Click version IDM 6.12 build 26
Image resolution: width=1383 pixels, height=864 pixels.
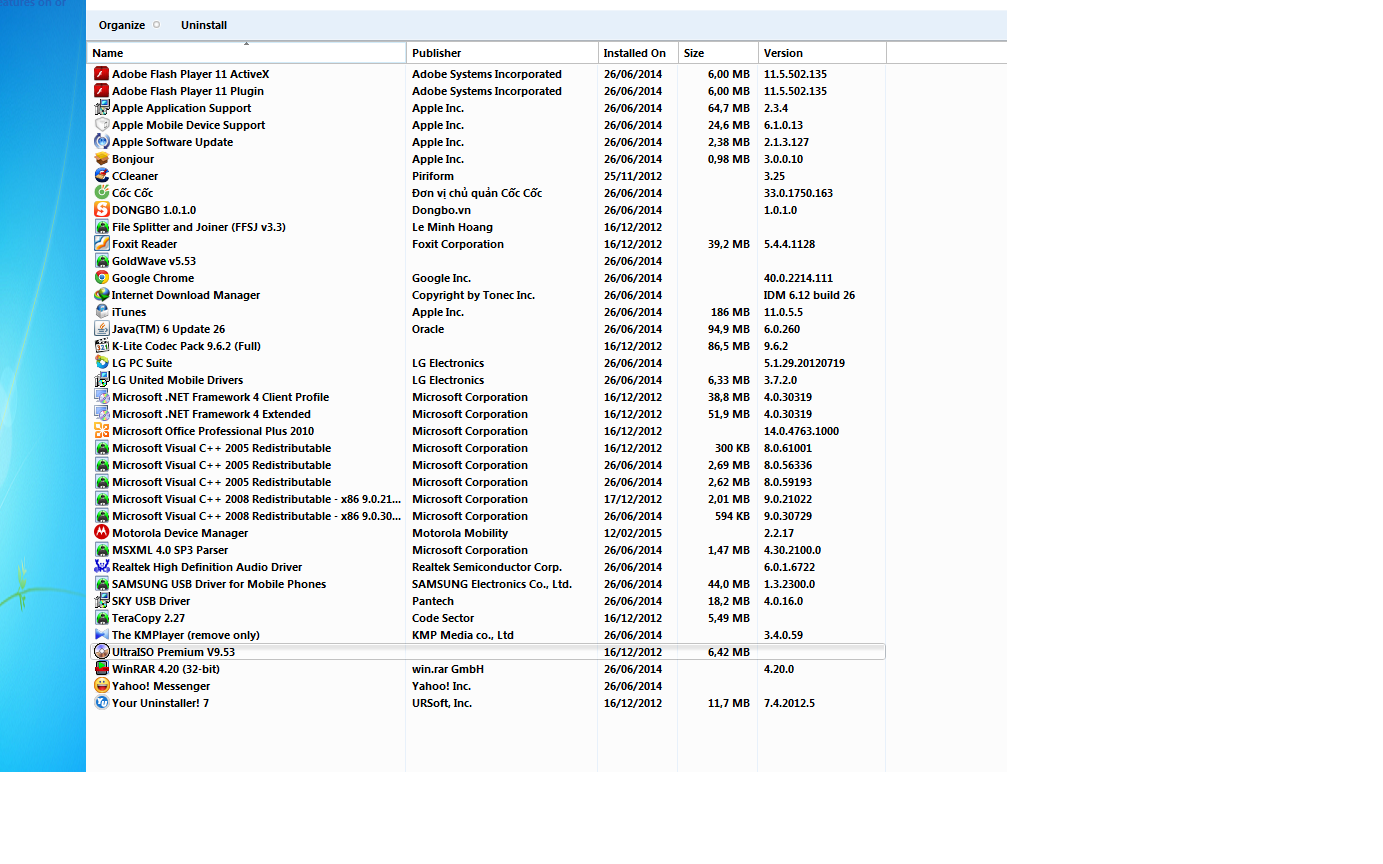pos(809,295)
